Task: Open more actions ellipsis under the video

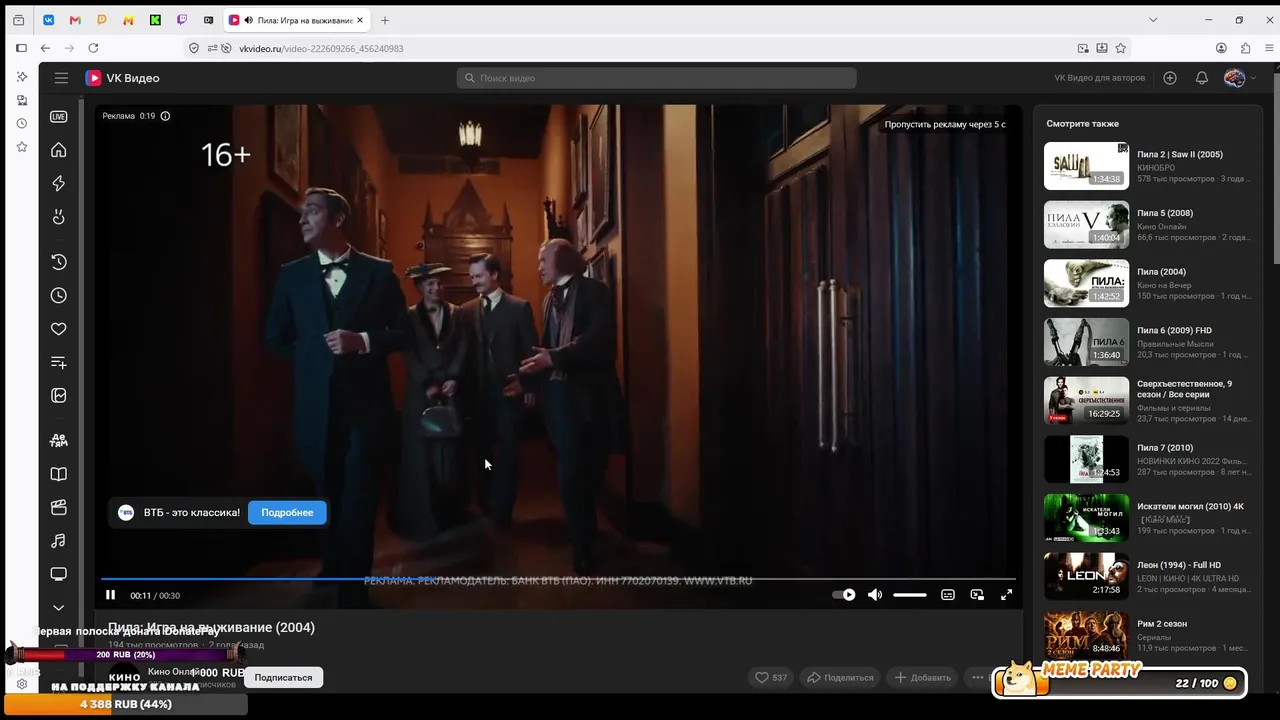Action: point(978,677)
